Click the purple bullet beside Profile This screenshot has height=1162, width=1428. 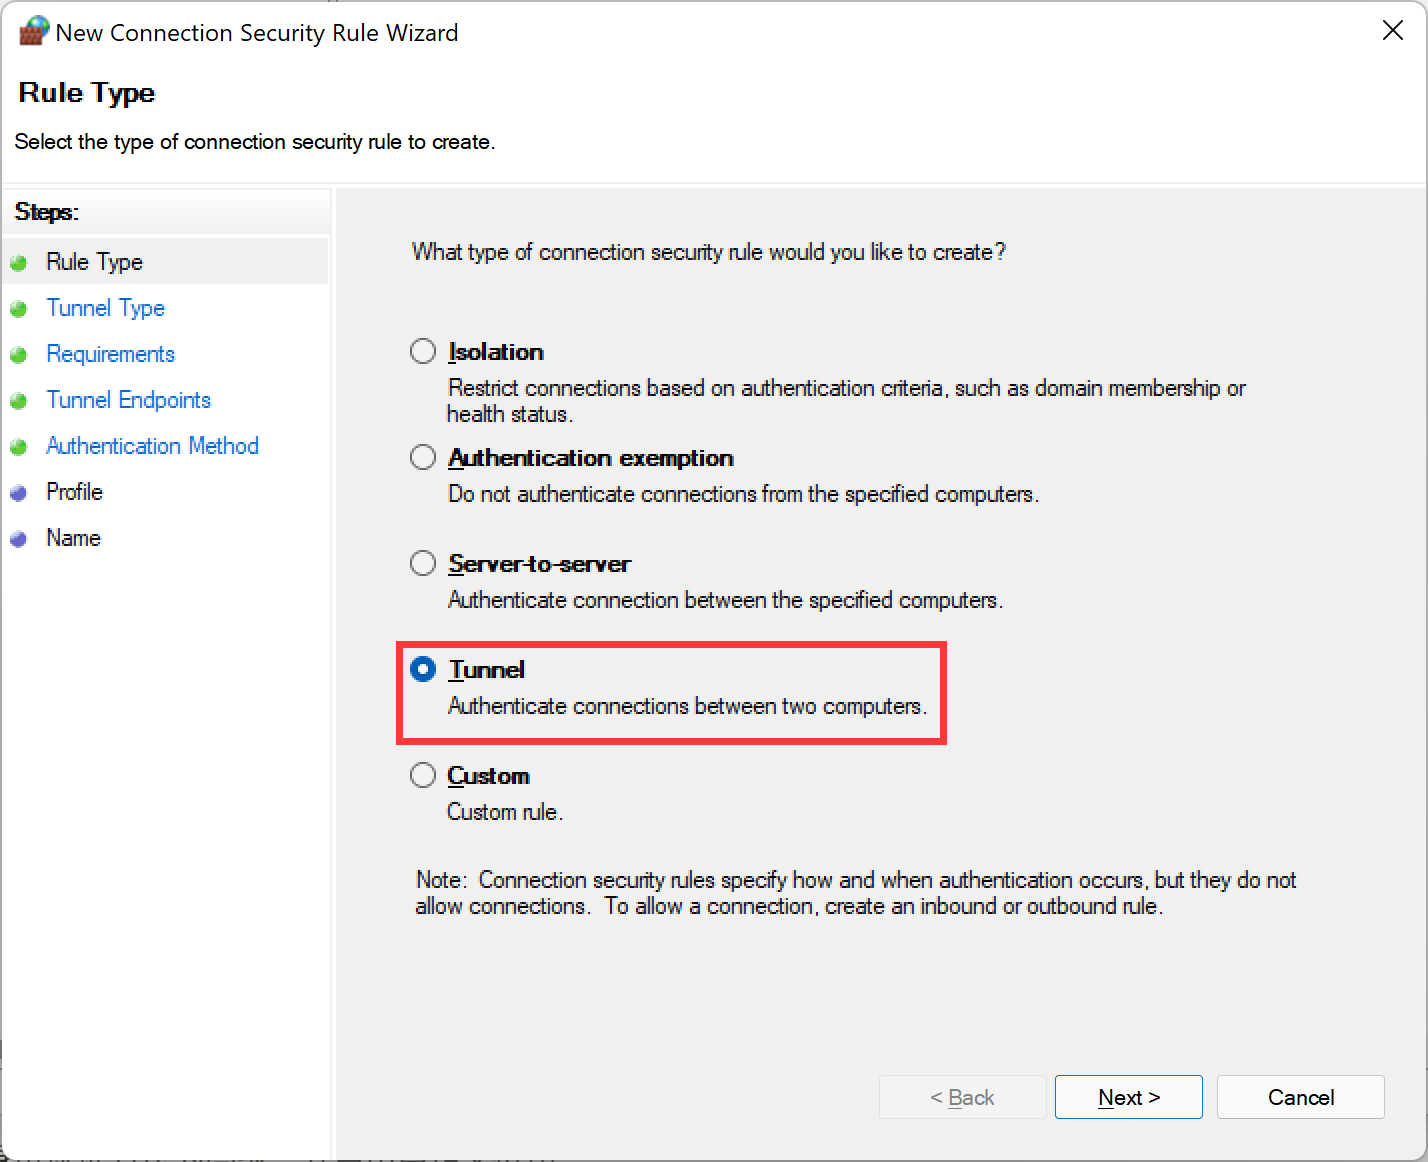[18, 493]
